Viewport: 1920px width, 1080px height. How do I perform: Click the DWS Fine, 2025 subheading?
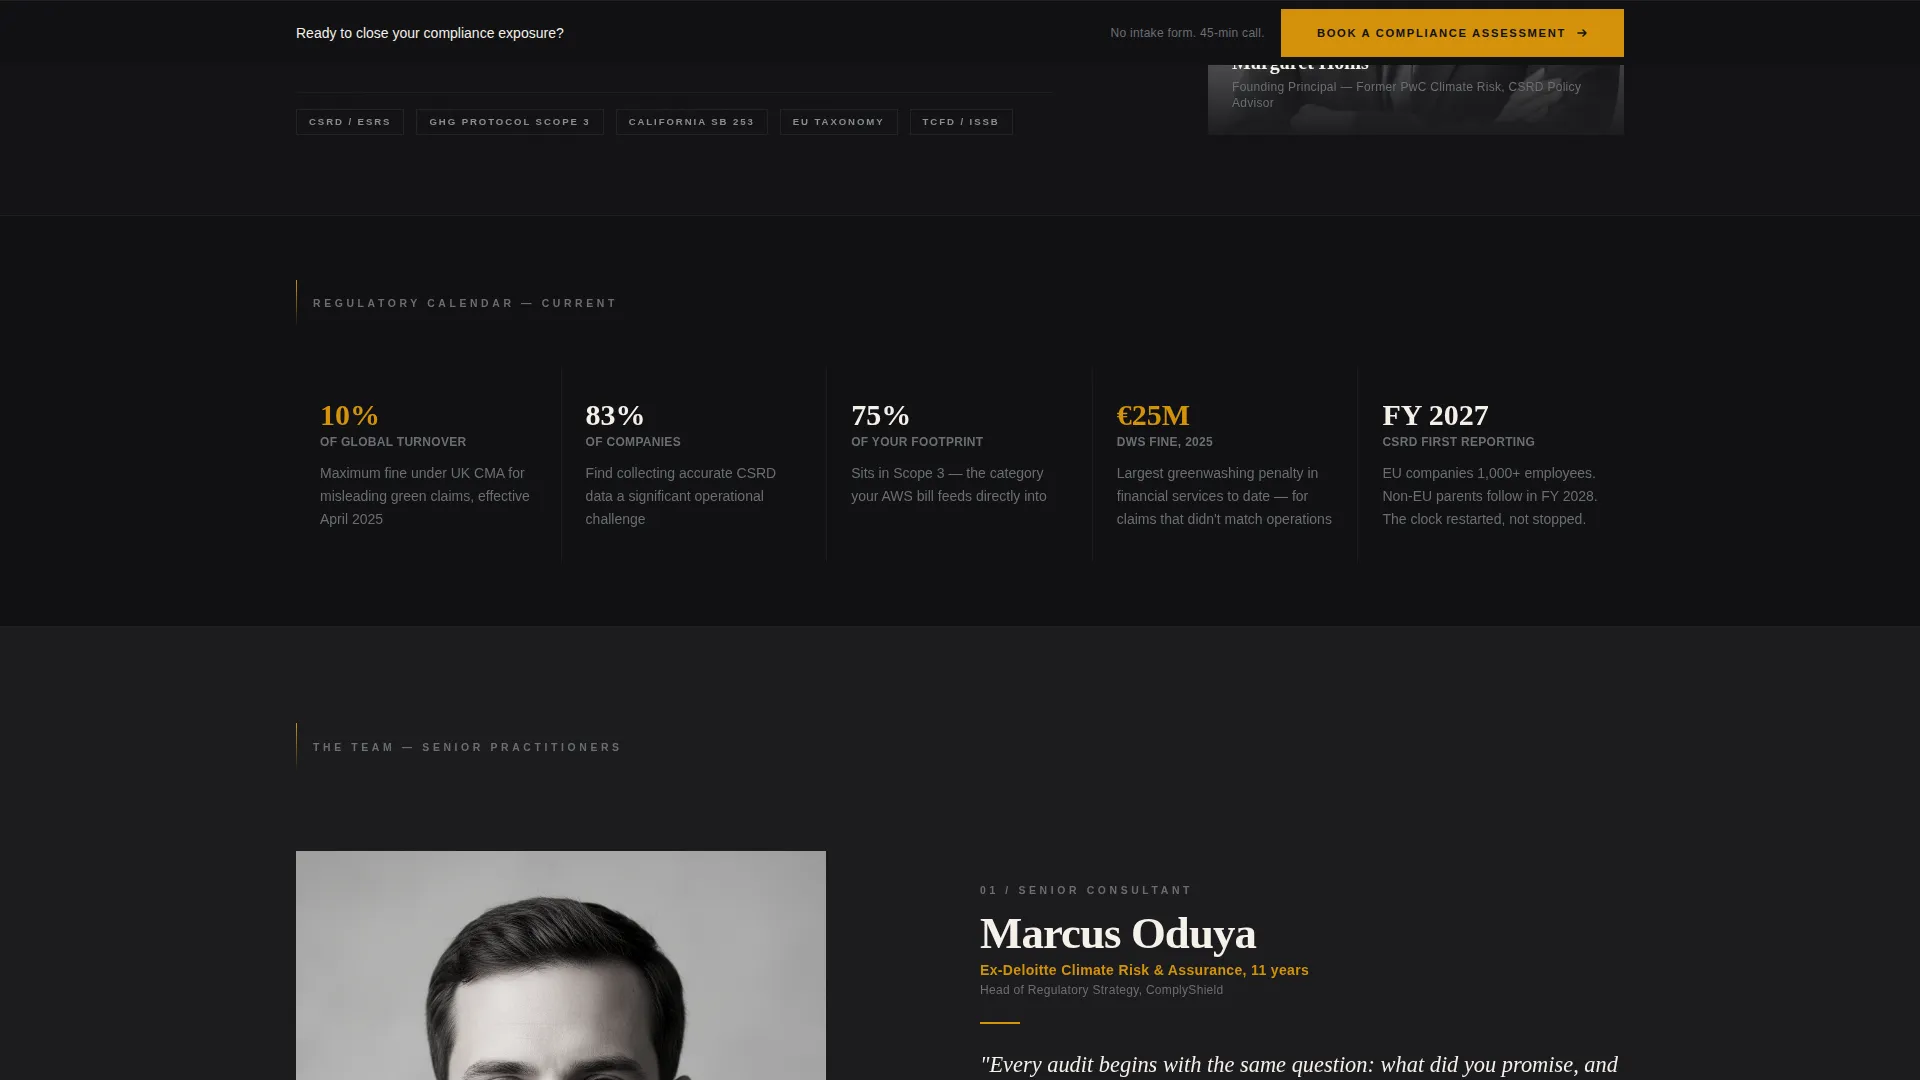[x=1164, y=442]
